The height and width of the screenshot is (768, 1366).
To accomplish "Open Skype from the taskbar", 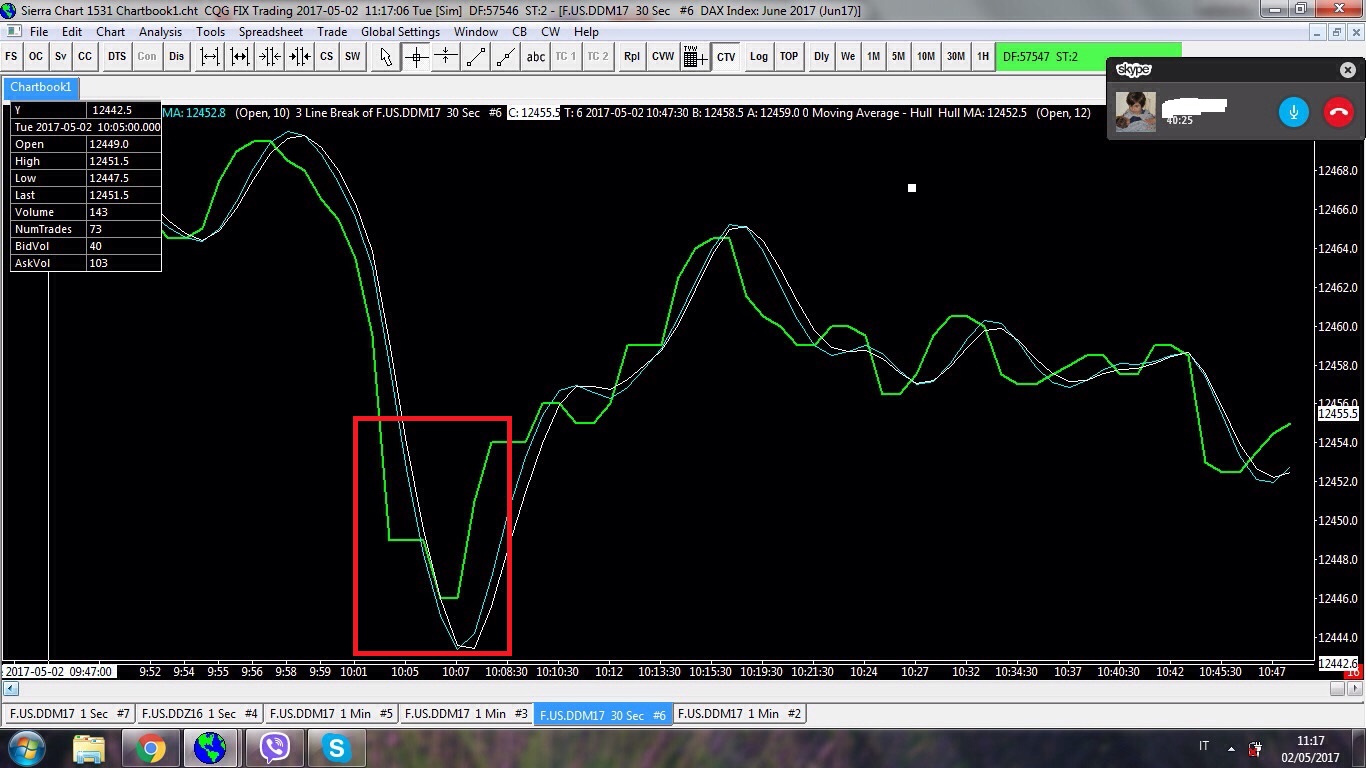I will pyautogui.click(x=336, y=748).
